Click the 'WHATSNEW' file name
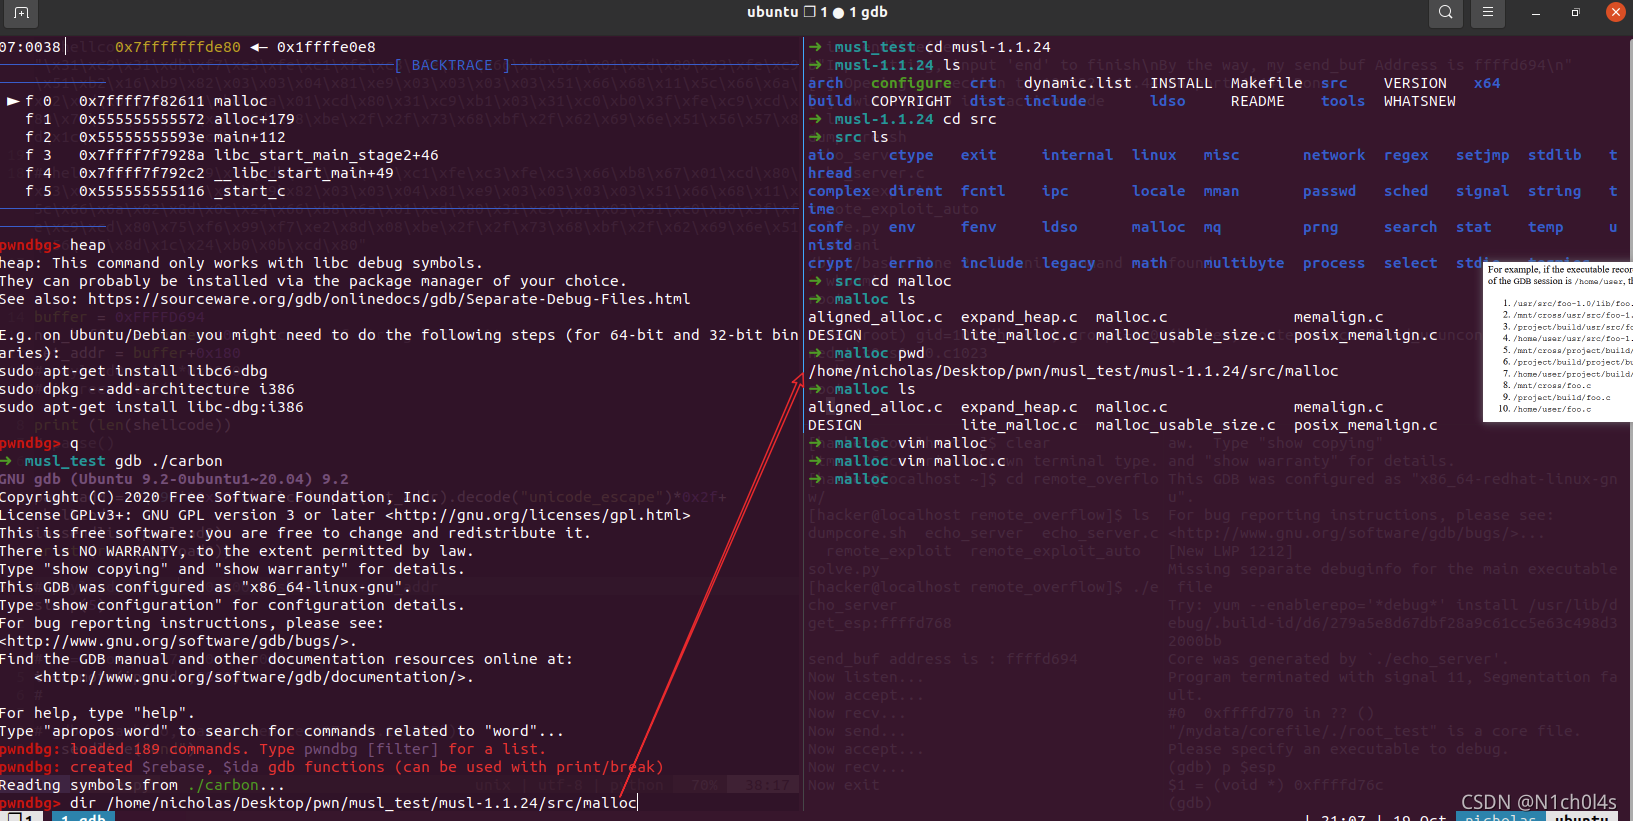This screenshot has width=1633, height=821. pyautogui.click(x=1419, y=101)
